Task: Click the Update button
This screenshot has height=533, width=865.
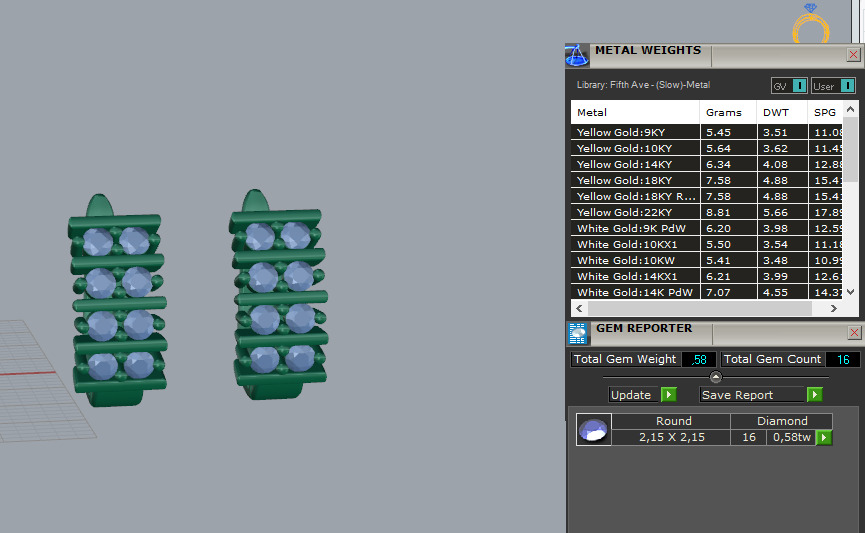Action: [634, 395]
